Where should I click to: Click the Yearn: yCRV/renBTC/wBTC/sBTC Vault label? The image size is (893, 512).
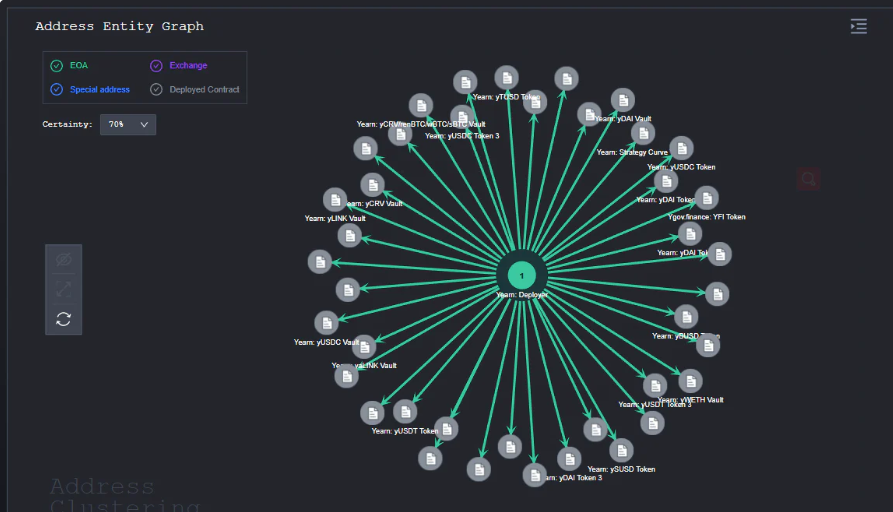421,124
